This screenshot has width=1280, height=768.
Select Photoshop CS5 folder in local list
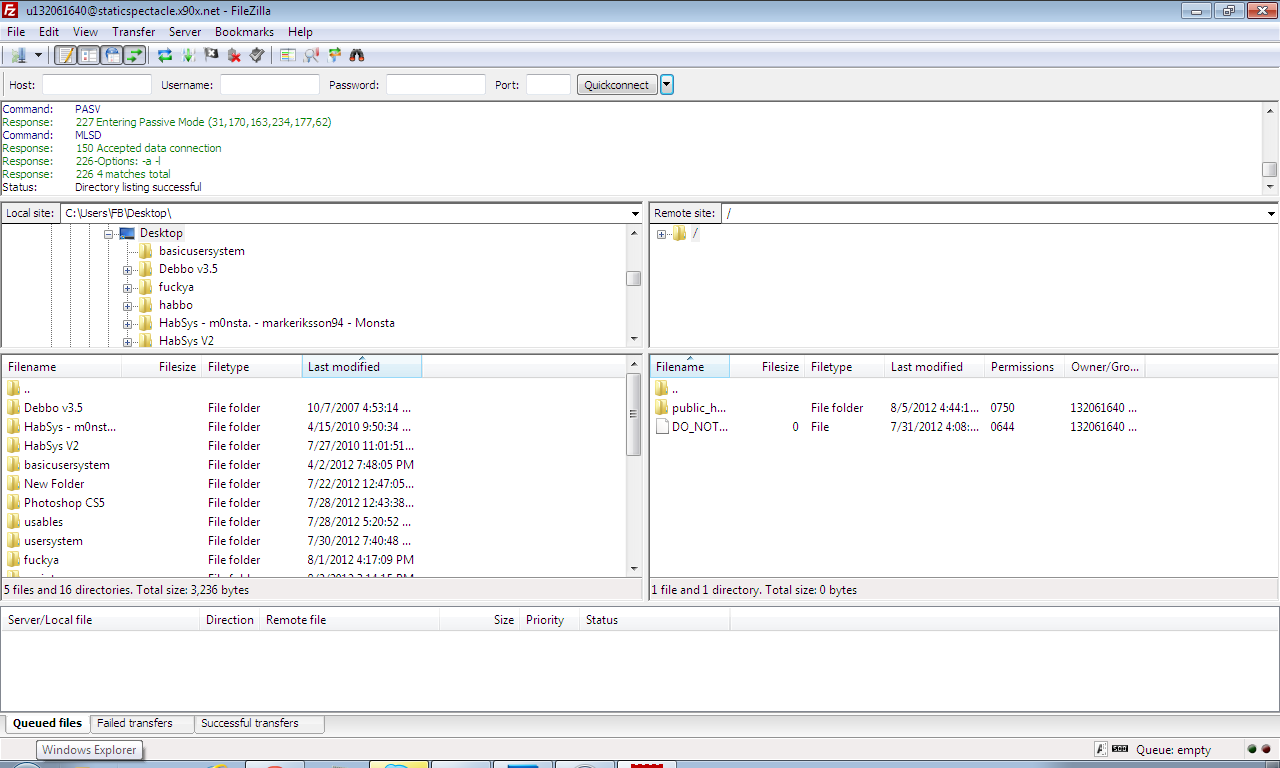tap(64, 503)
